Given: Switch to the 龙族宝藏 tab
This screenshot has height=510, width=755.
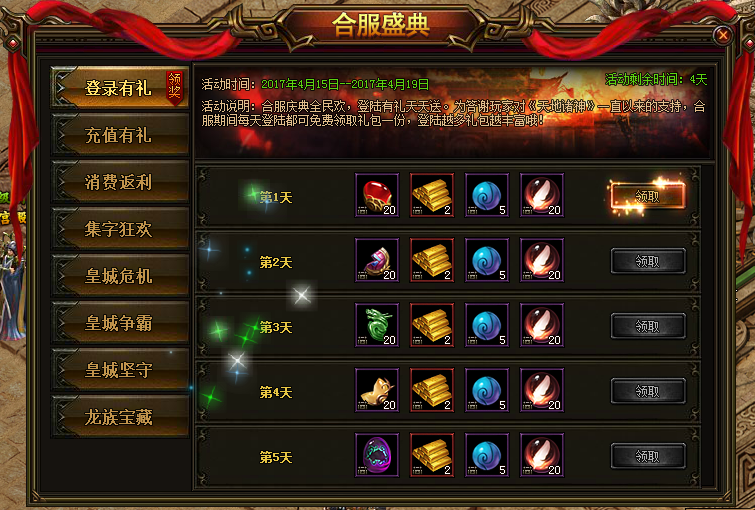Looking at the screenshot, I should 120,417.
